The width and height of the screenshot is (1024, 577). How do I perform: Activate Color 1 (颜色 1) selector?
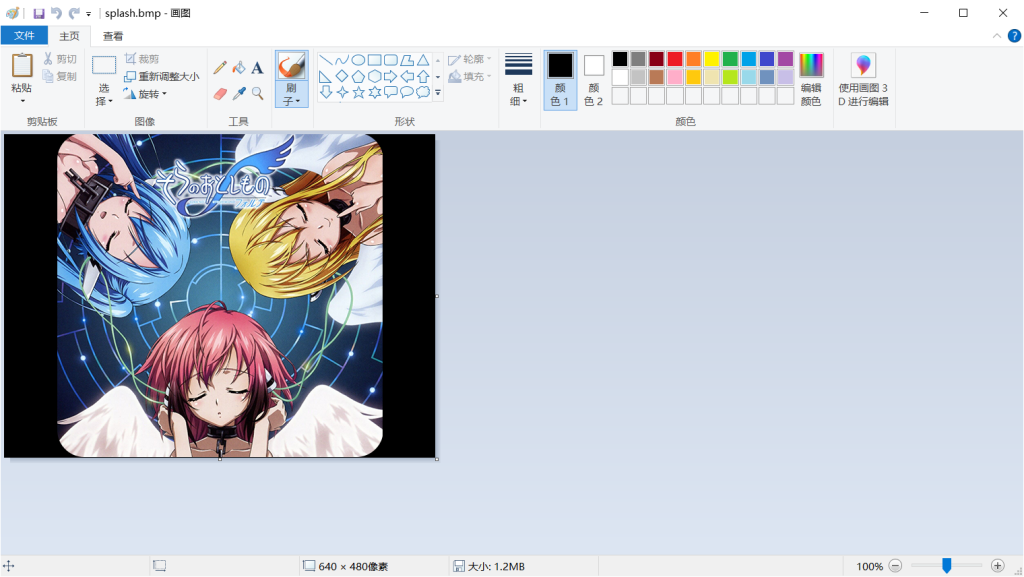coord(560,80)
